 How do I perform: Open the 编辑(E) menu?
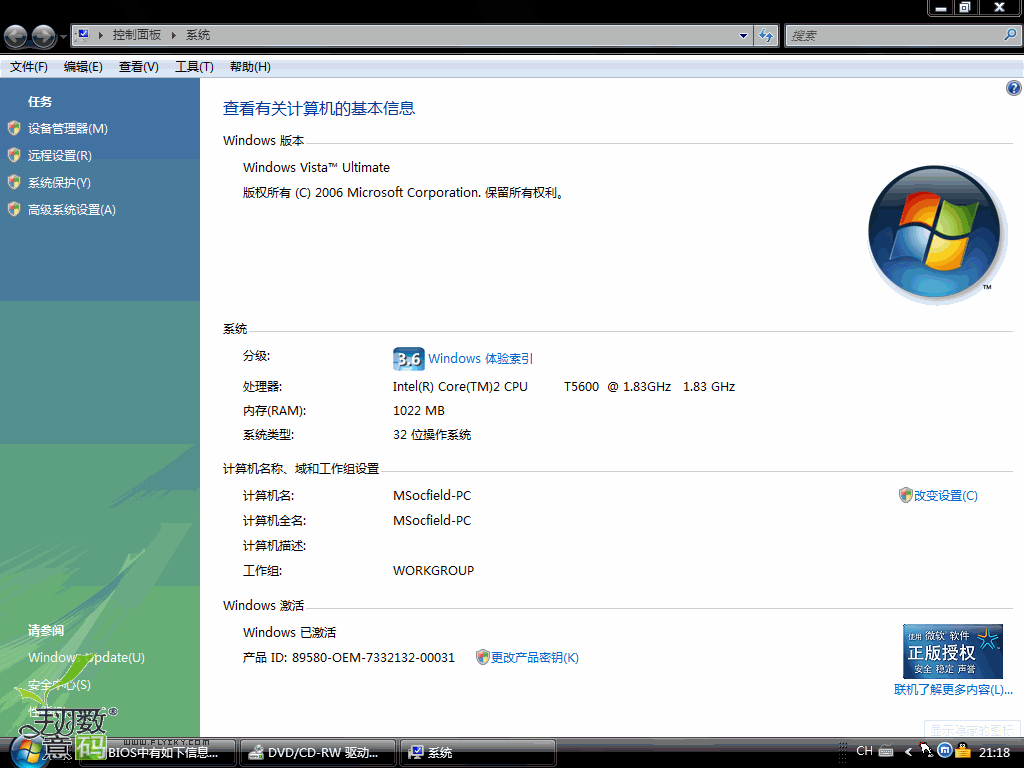83,67
